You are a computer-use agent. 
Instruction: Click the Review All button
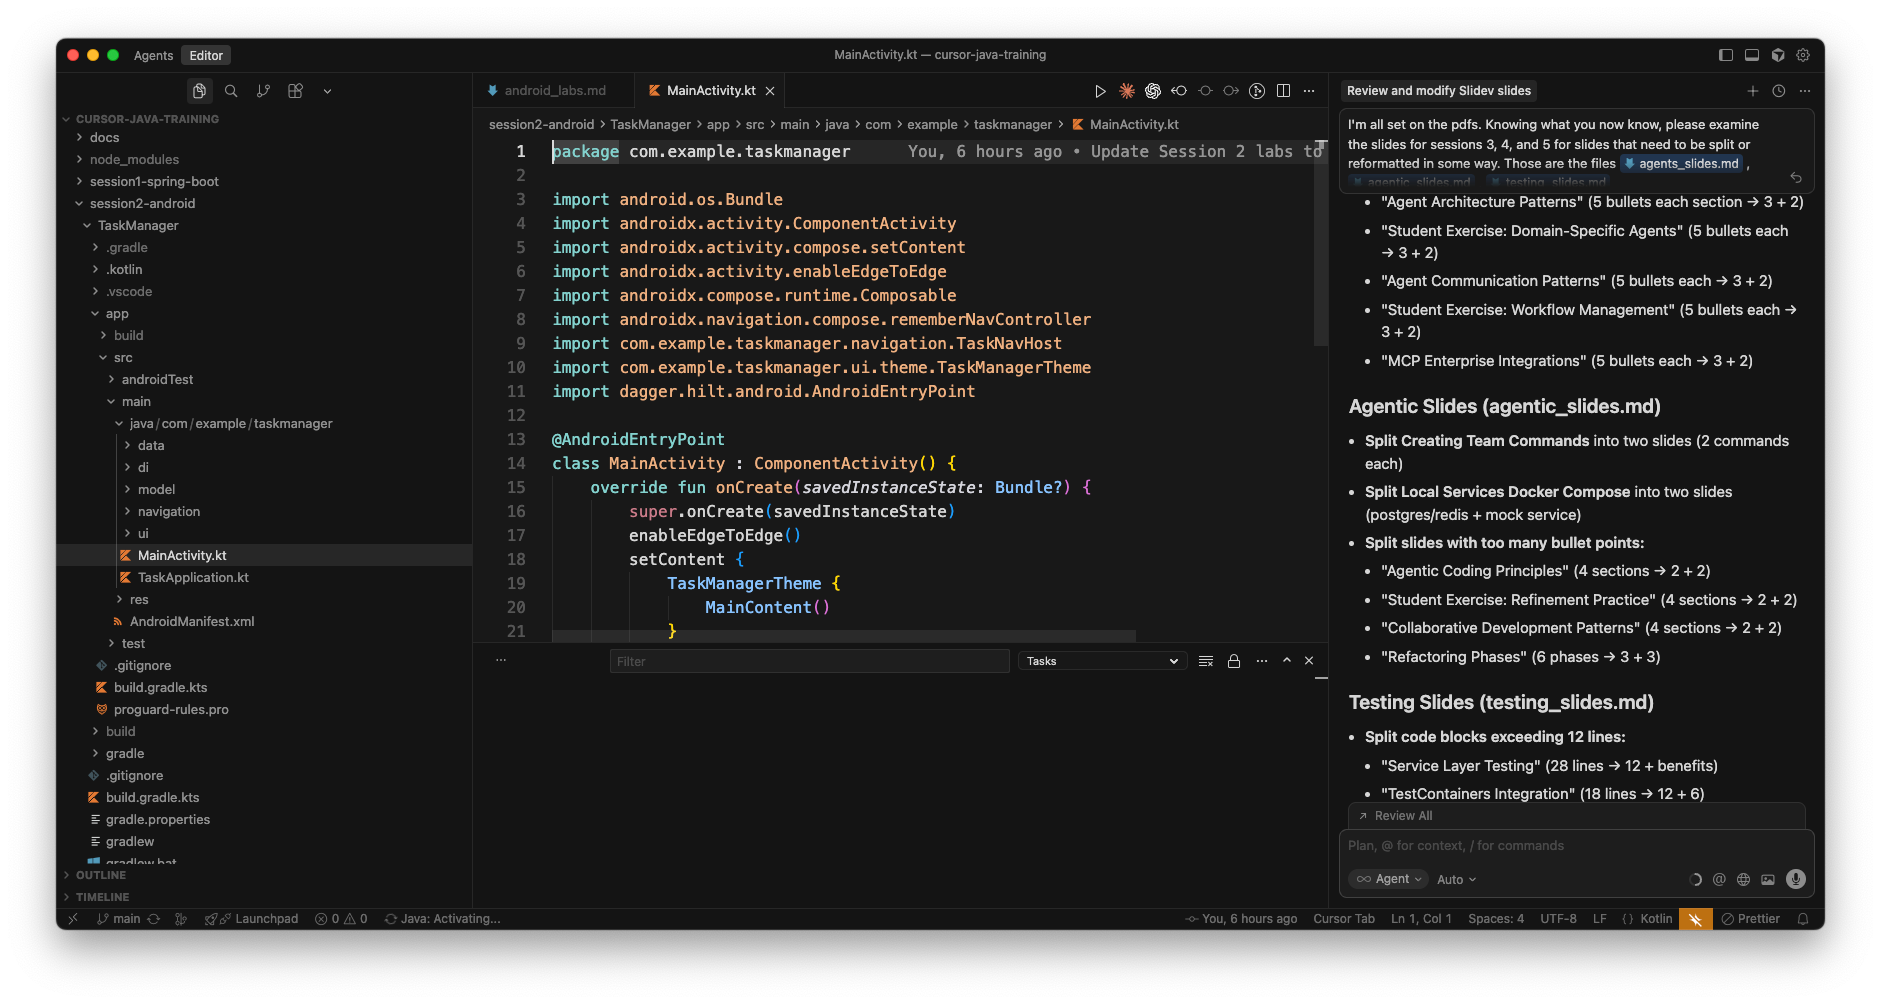[1403, 816]
